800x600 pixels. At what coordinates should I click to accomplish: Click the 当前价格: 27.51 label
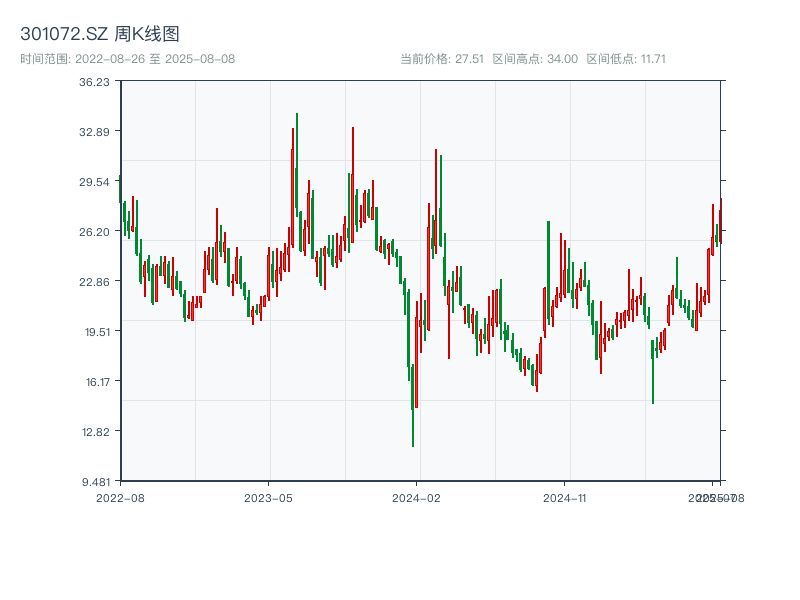point(442,59)
